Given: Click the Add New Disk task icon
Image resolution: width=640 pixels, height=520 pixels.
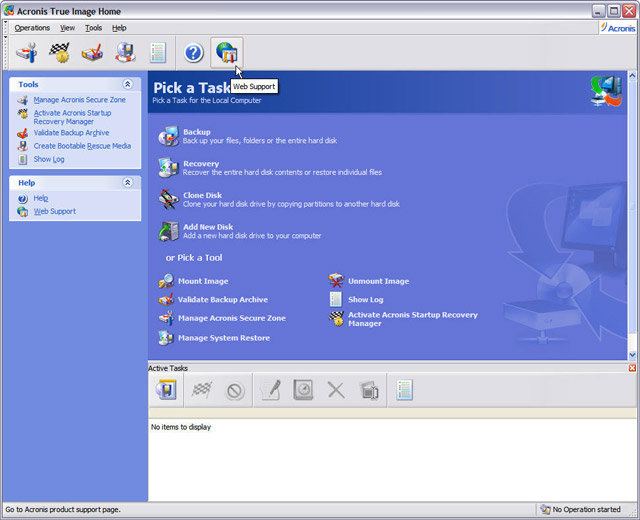Looking at the screenshot, I should point(169,231).
